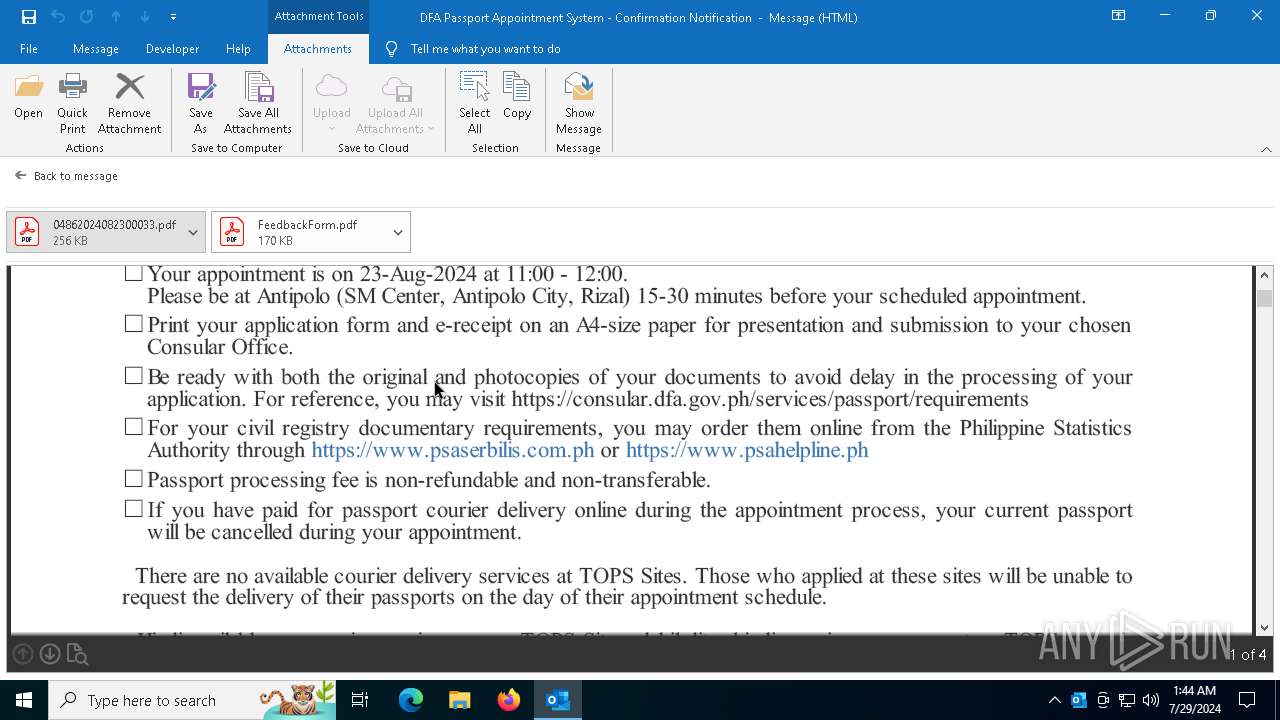
Task: Check the Print your application form box
Action: 133,324
